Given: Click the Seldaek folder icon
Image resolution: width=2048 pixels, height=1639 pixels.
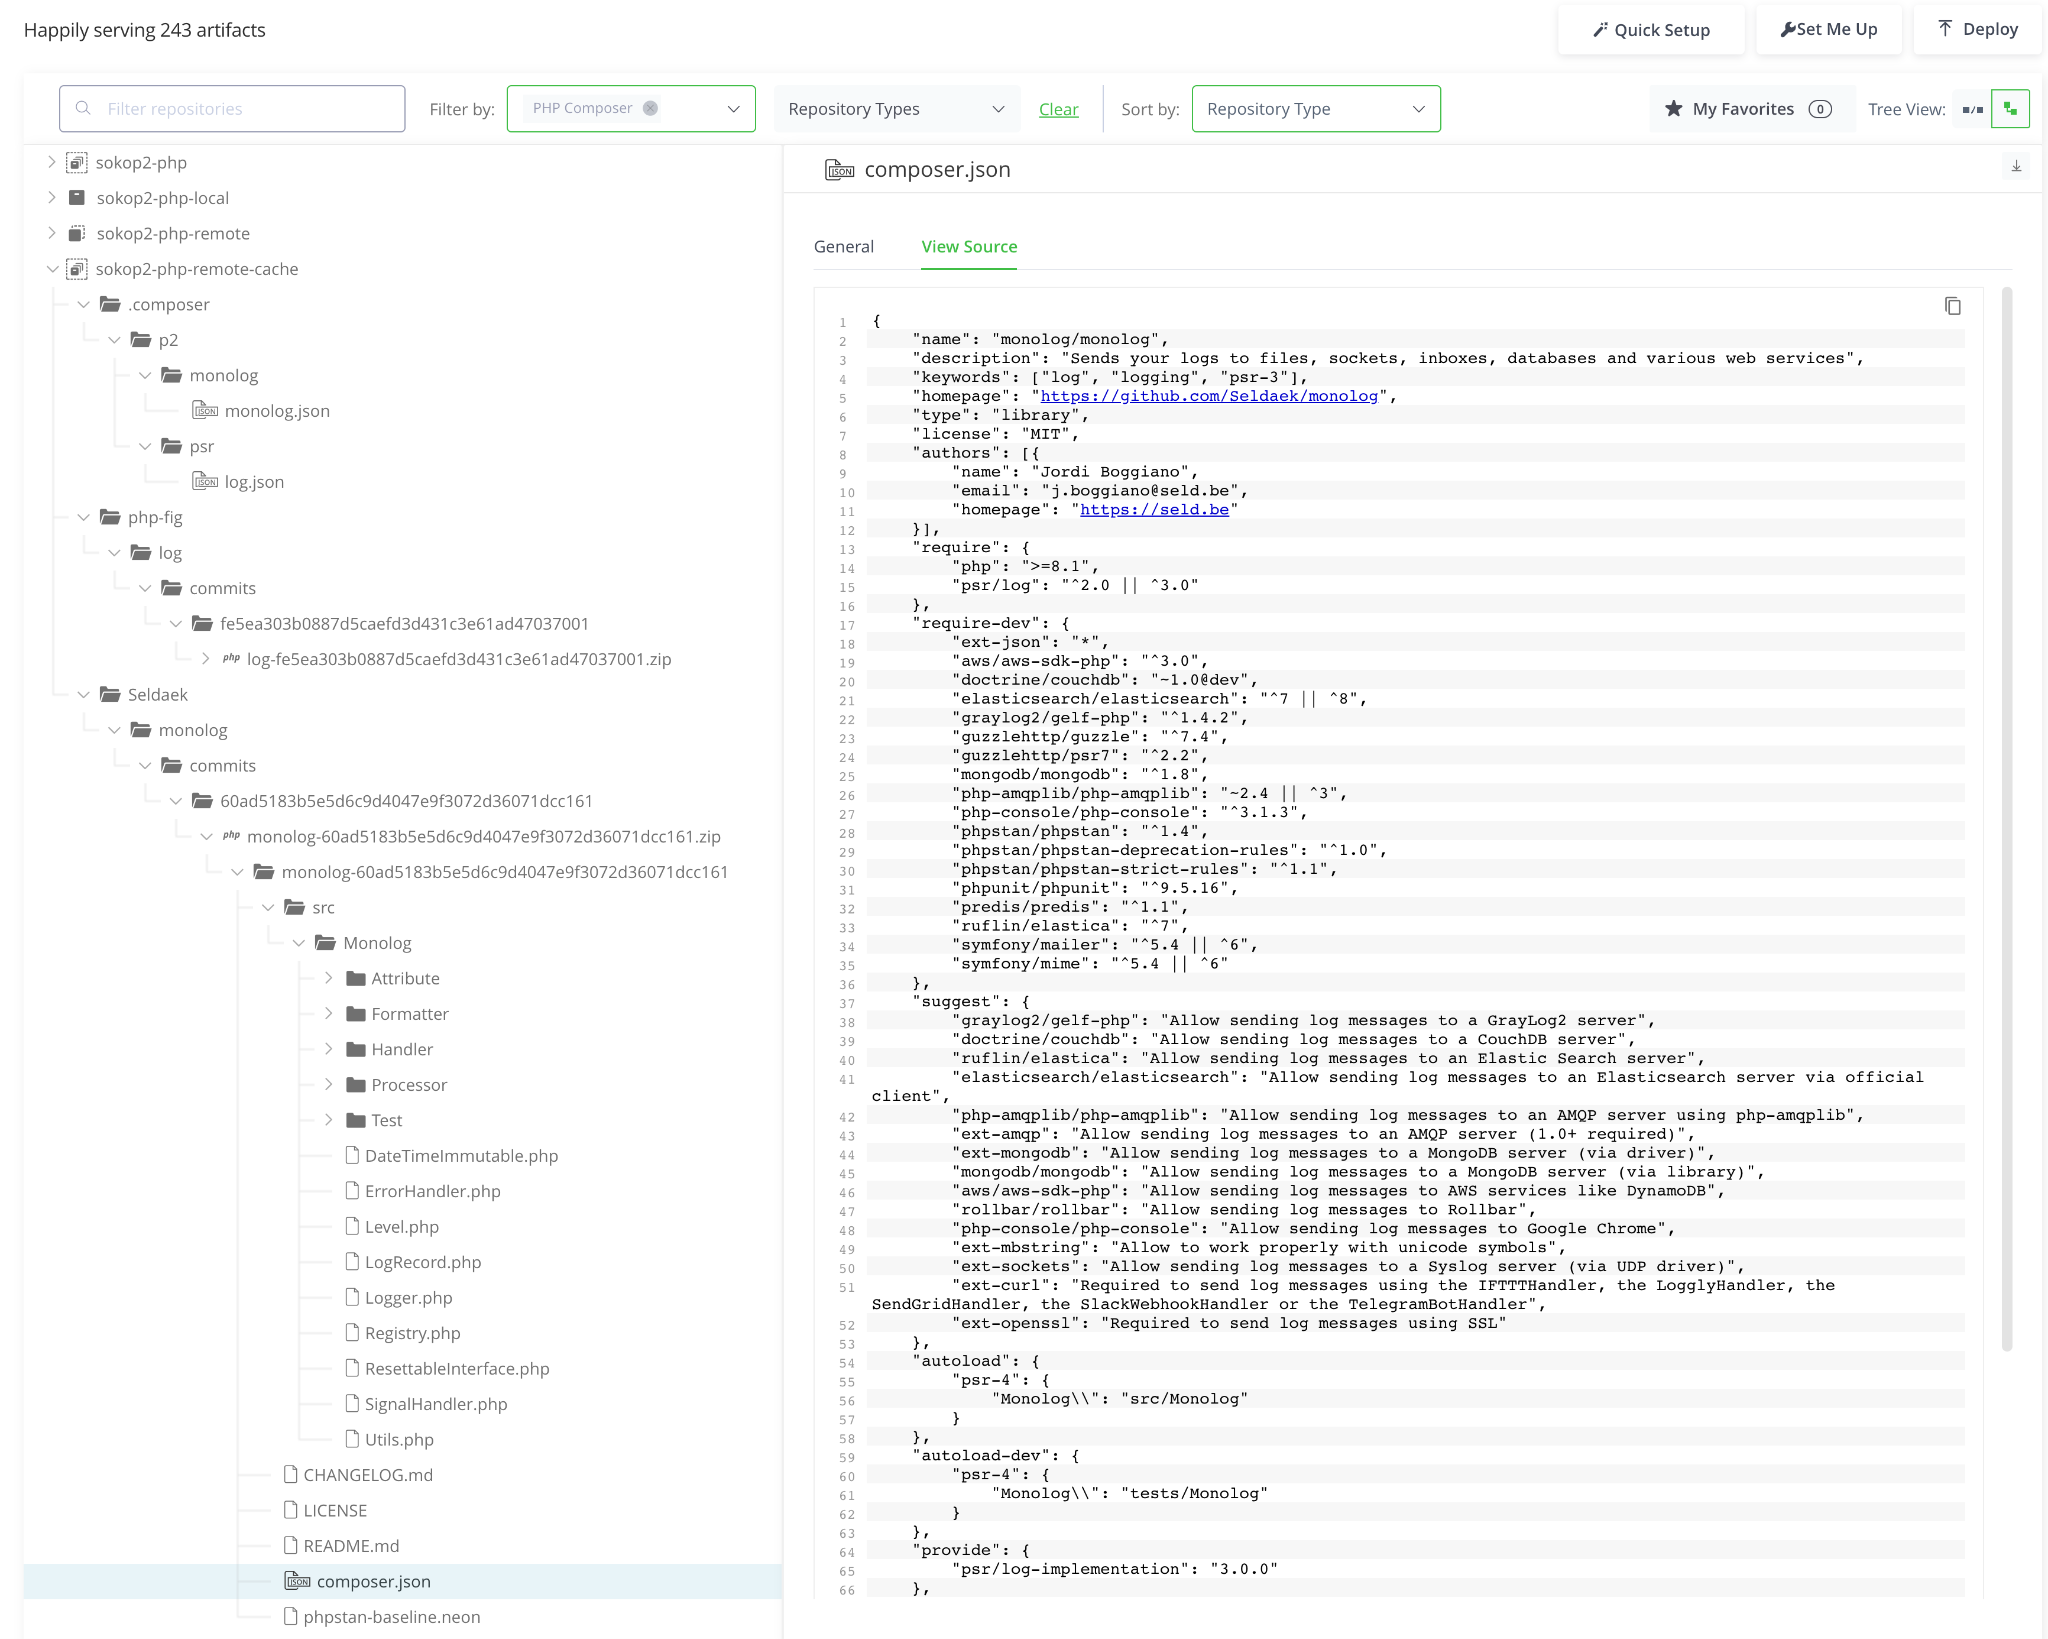Looking at the screenshot, I should [110, 694].
